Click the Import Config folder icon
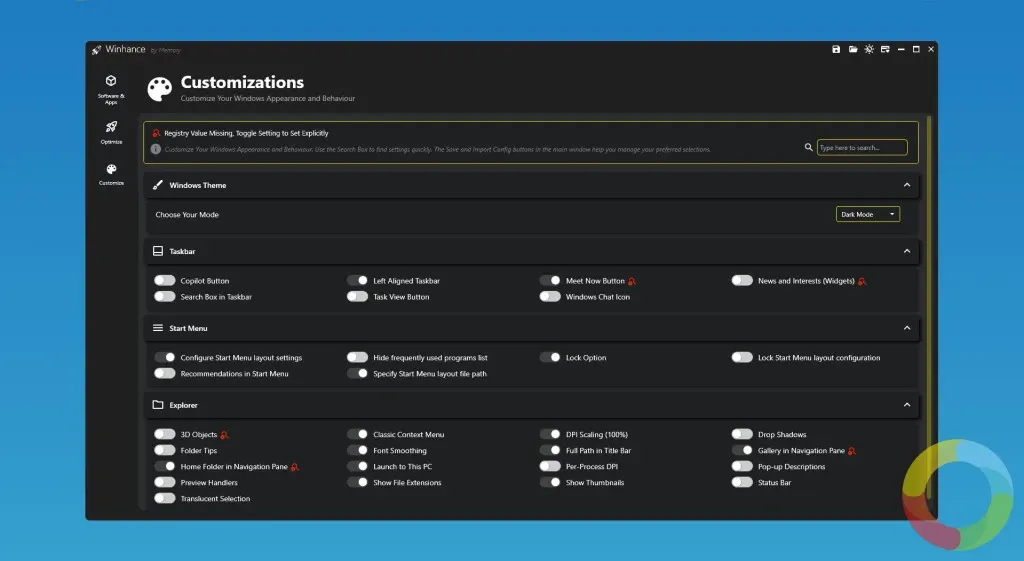The width and height of the screenshot is (1024, 561). coord(853,50)
